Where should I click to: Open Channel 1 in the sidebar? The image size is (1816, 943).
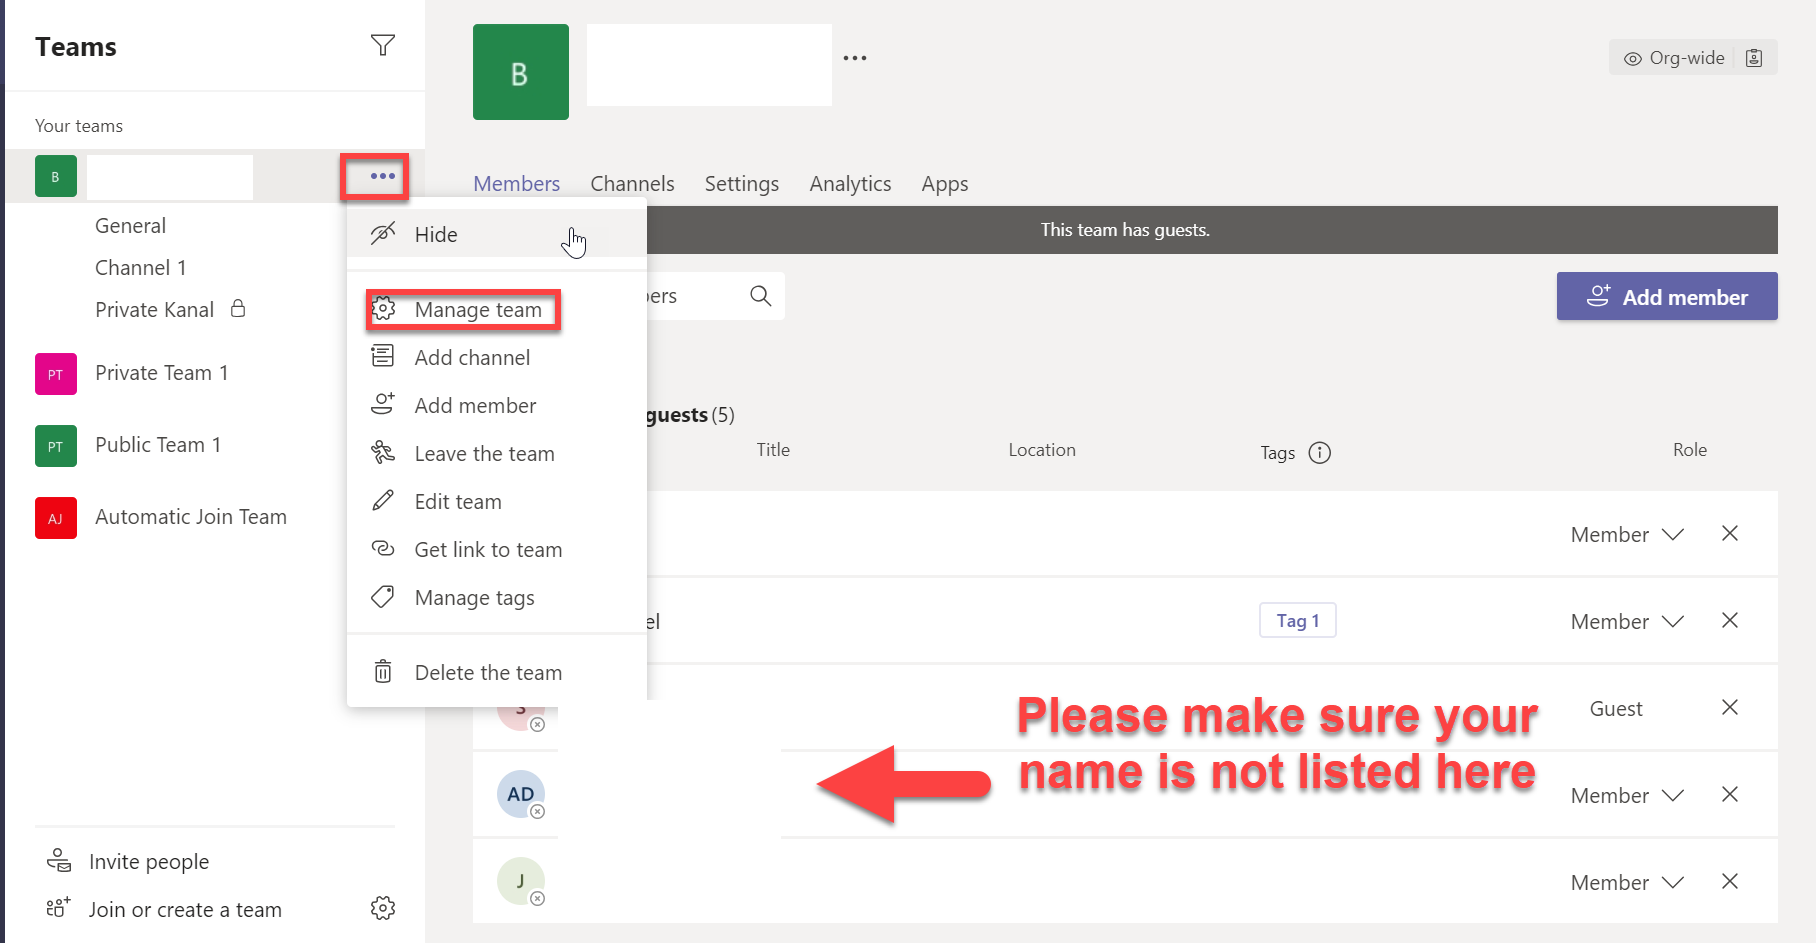(141, 268)
